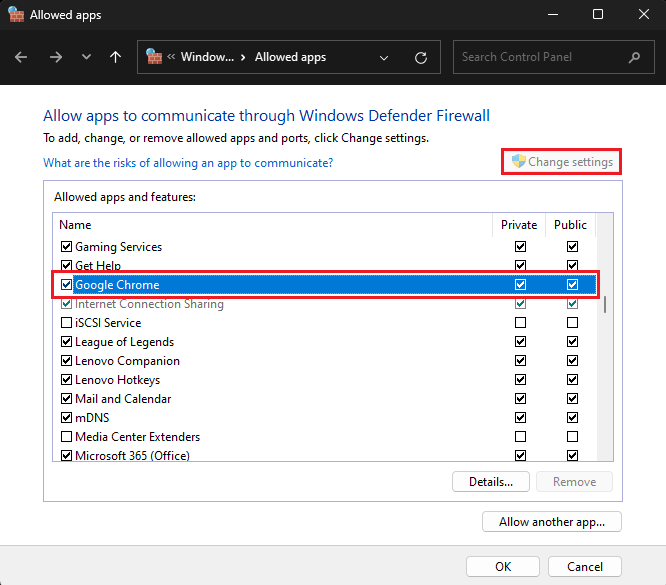Open the recent locations chevron
The height and width of the screenshot is (585, 666).
pyautogui.click(x=86, y=57)
